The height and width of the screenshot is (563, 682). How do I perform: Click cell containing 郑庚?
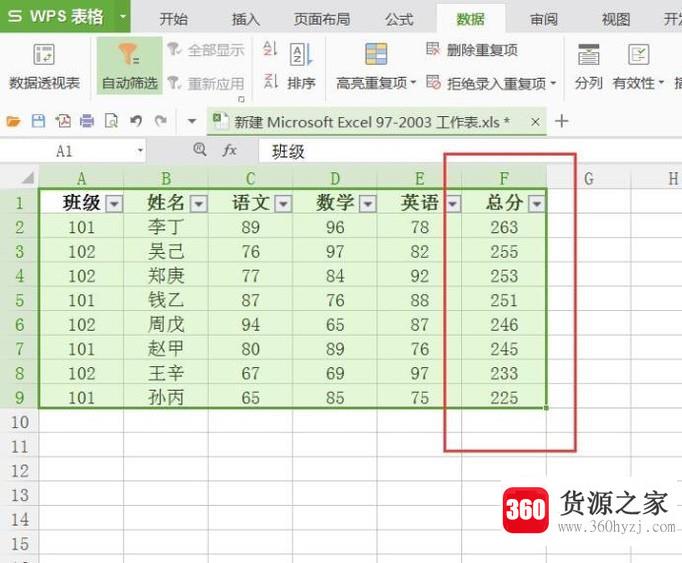[166, 276]
